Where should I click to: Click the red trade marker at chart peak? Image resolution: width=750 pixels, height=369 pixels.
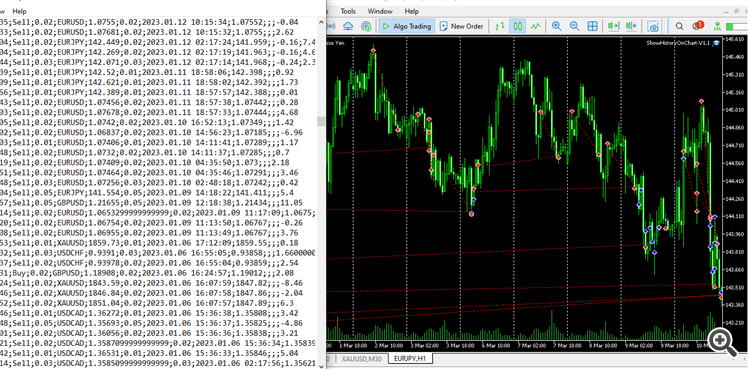point(373,50)
